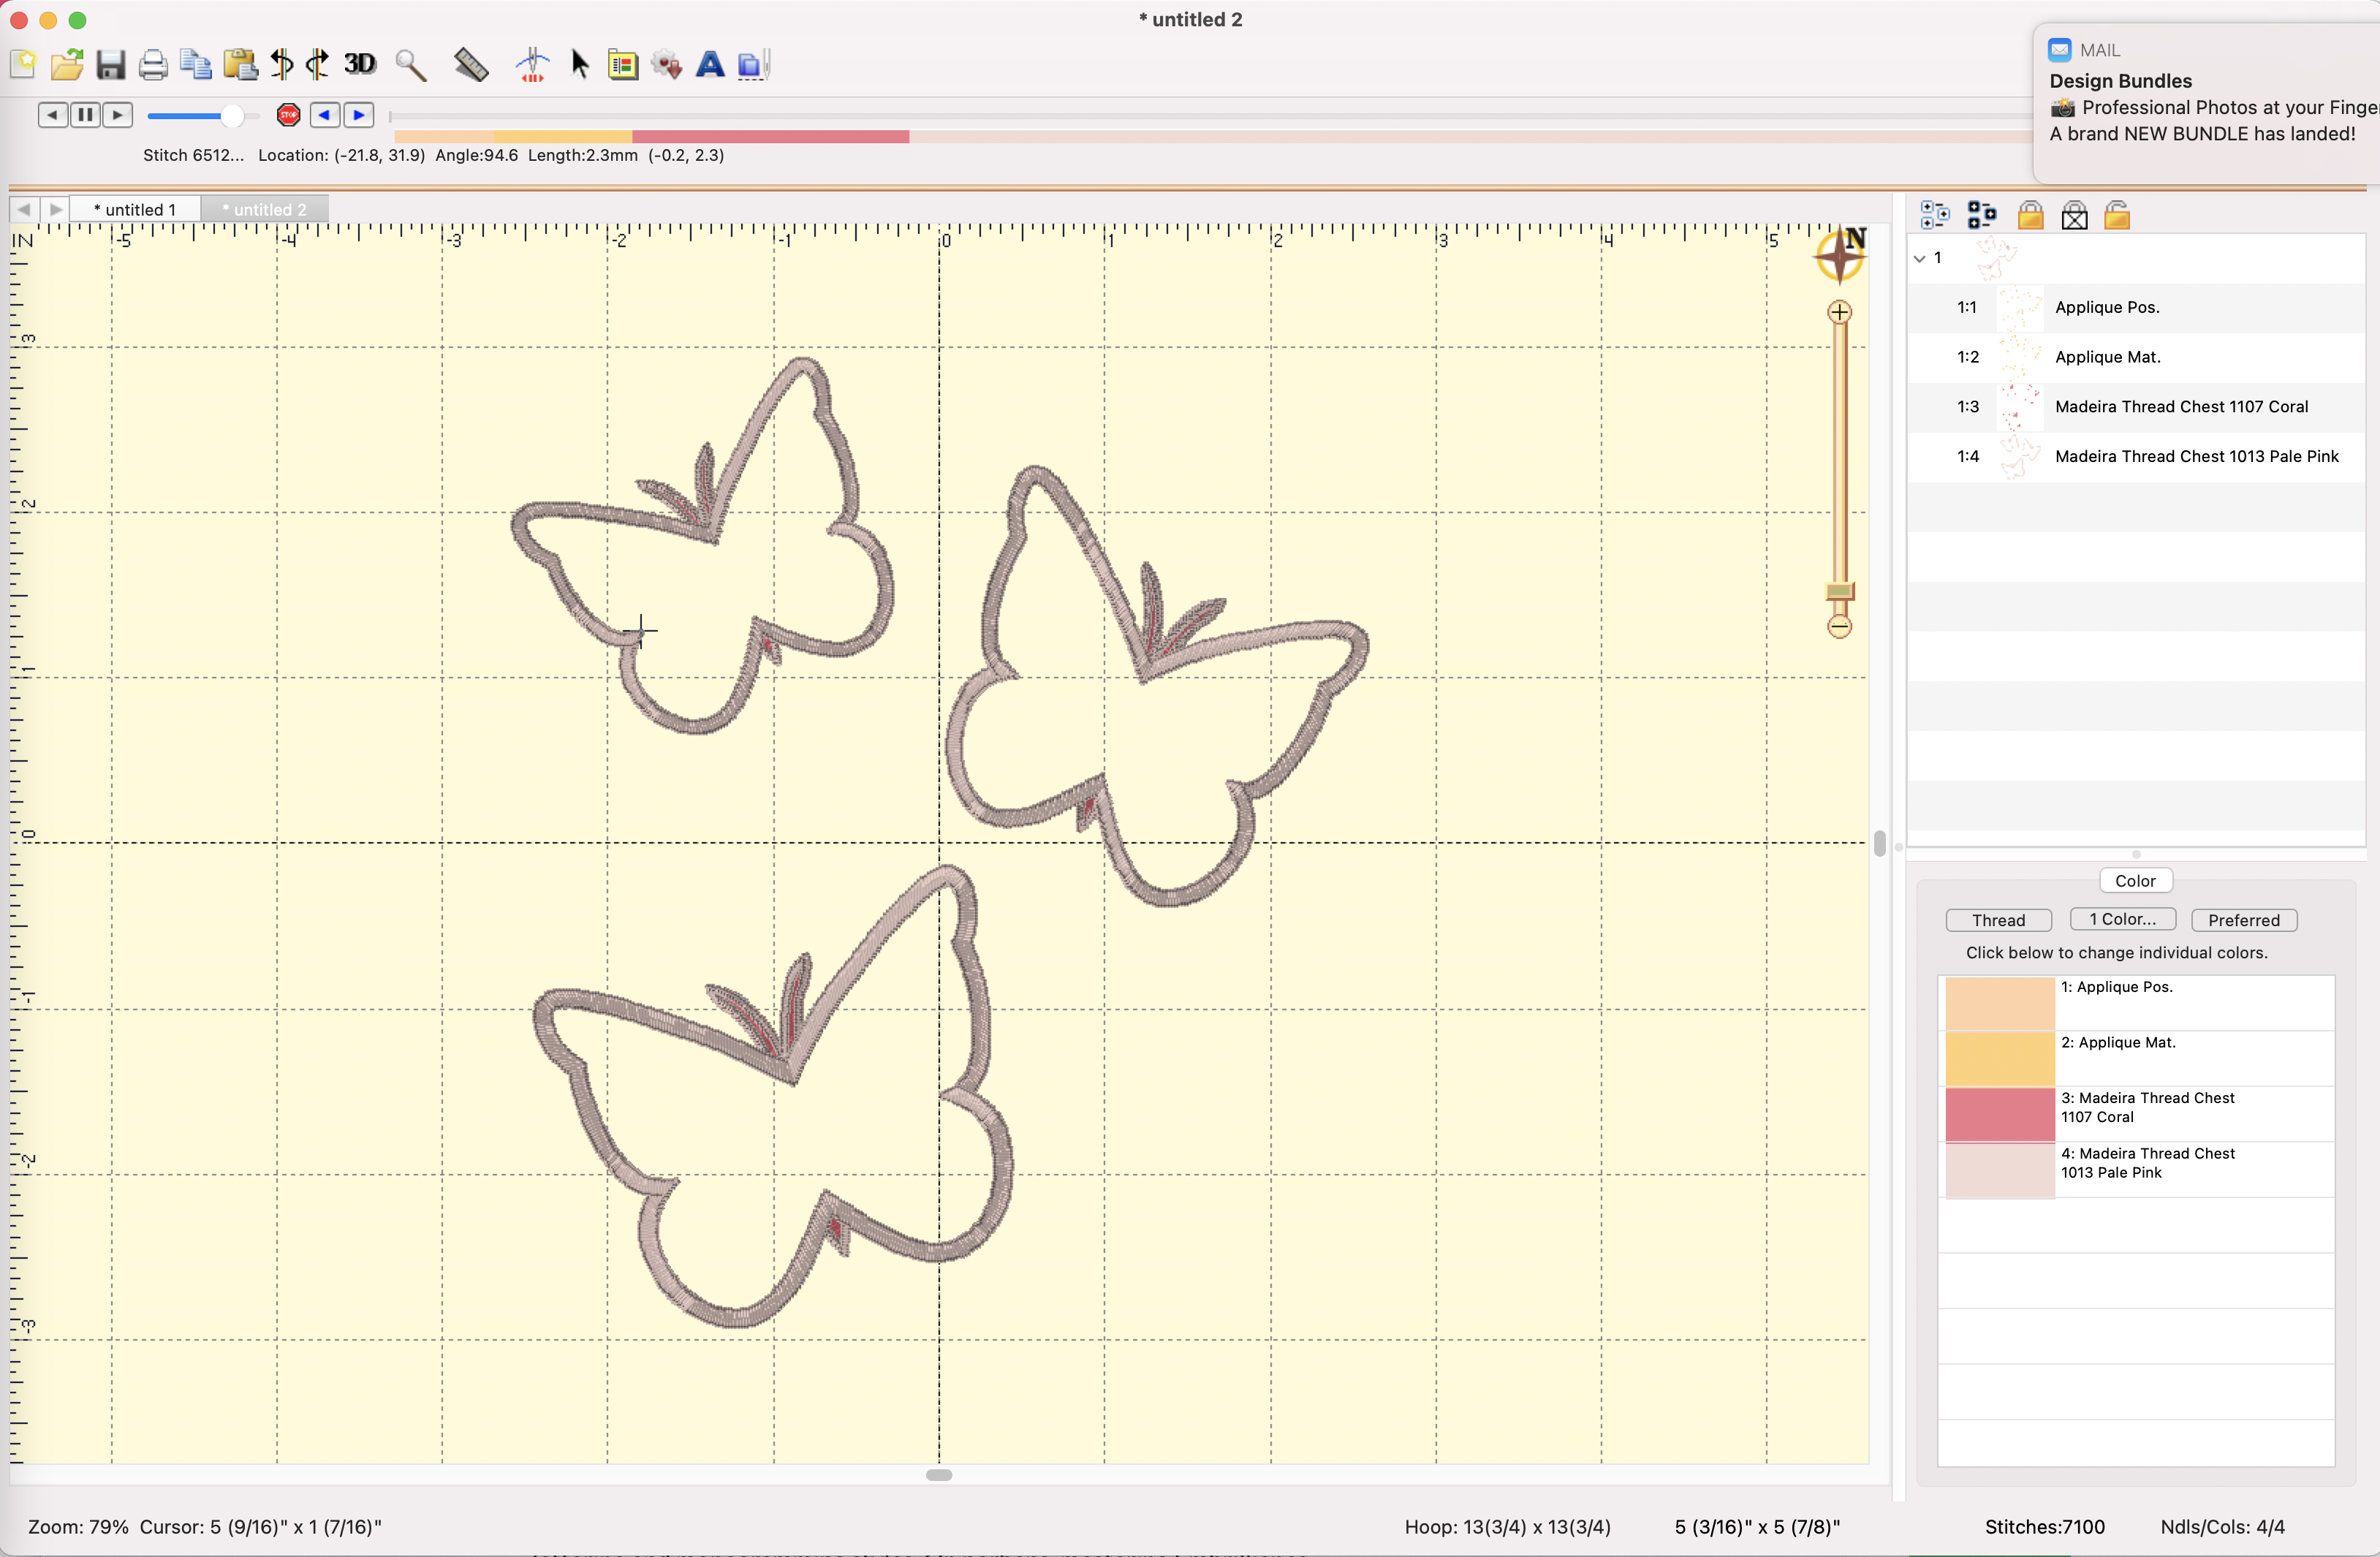Screen dimensions: 2380x1557
Task: Copy selection using the Copy icon
Action: (x=196, y=65)
